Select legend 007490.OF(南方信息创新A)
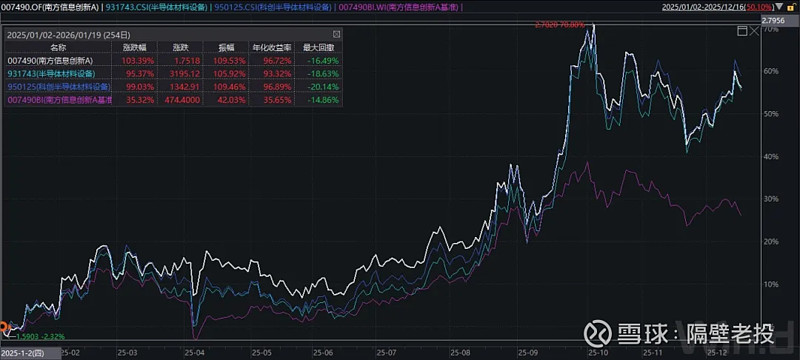This screenshot has width=800, height=360. [49, 7]
